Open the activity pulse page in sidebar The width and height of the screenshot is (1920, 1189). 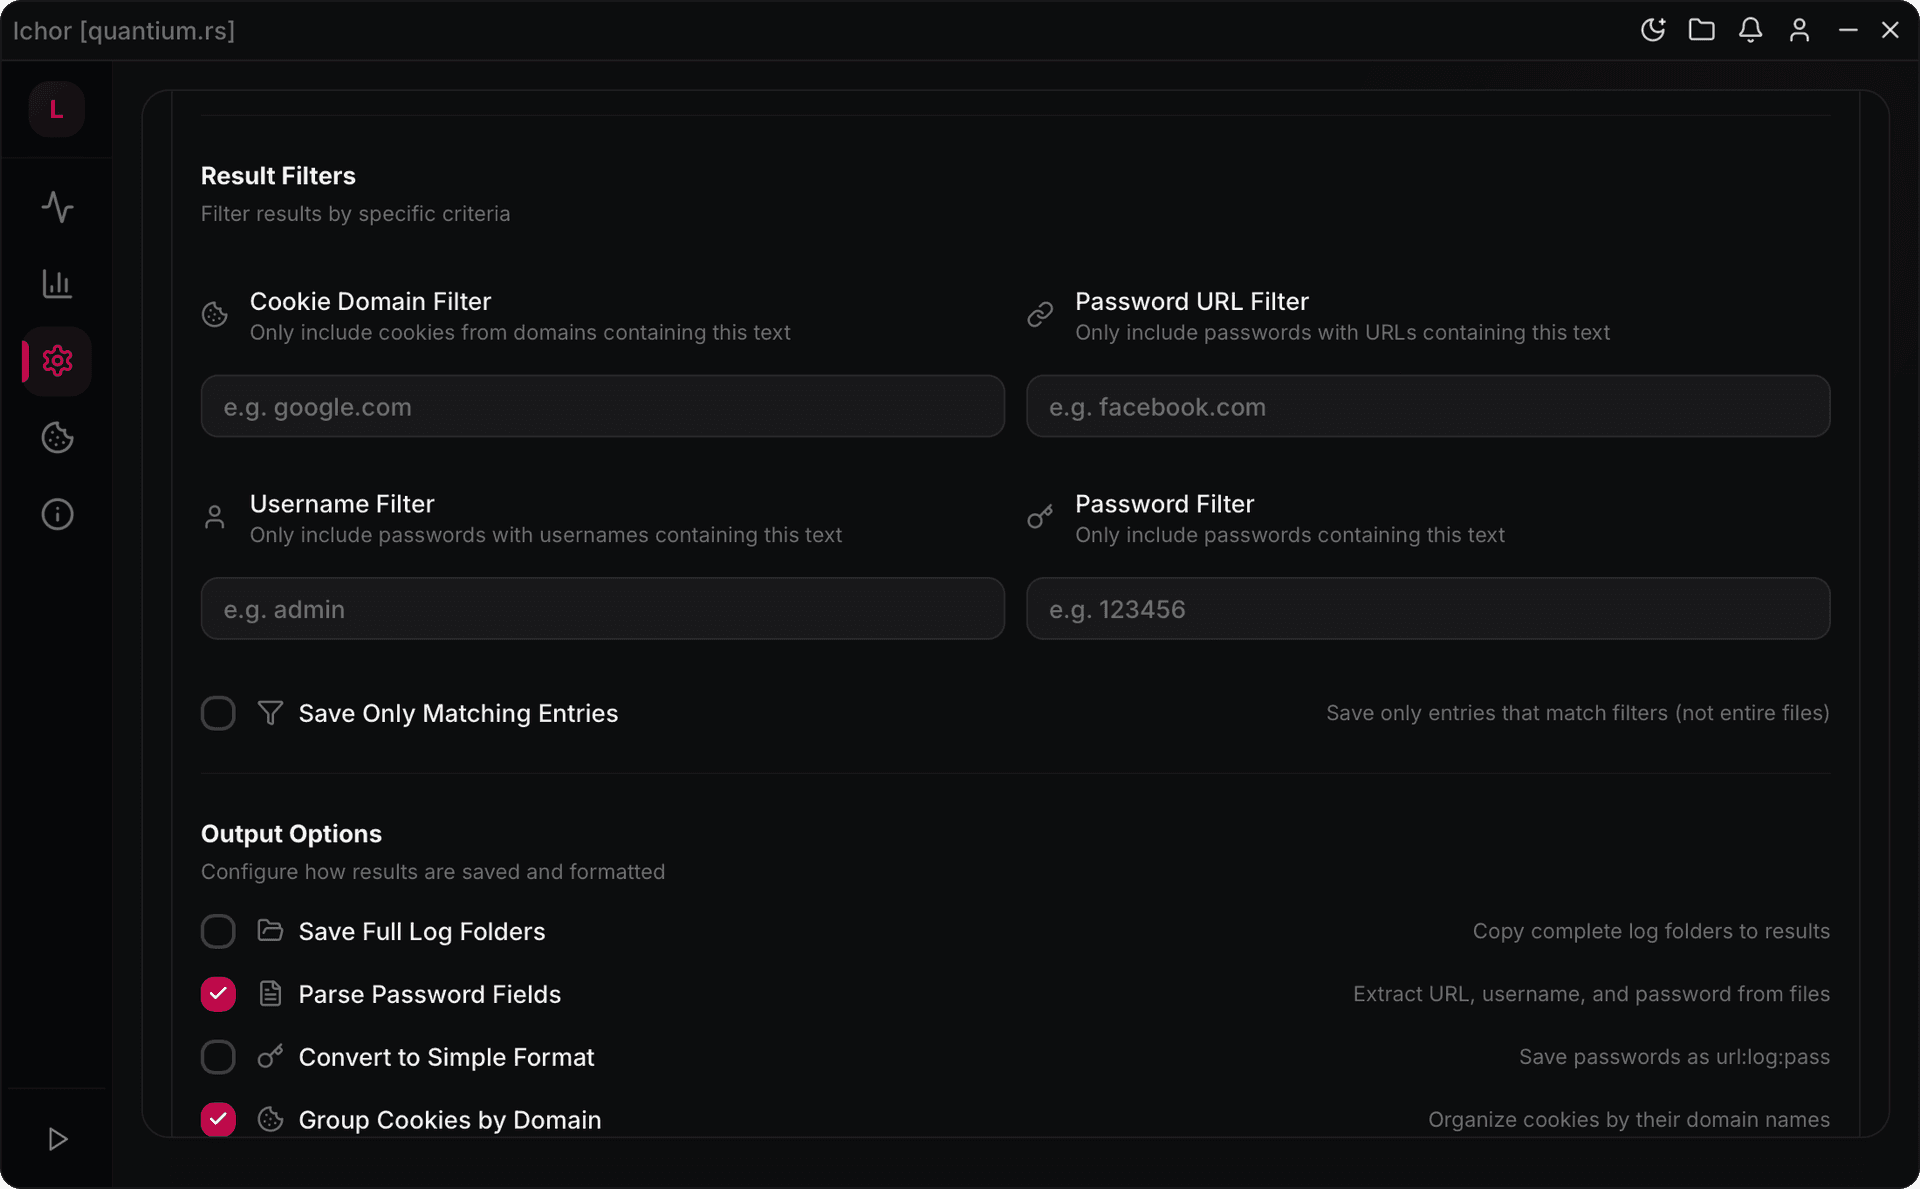coord(57,207)
